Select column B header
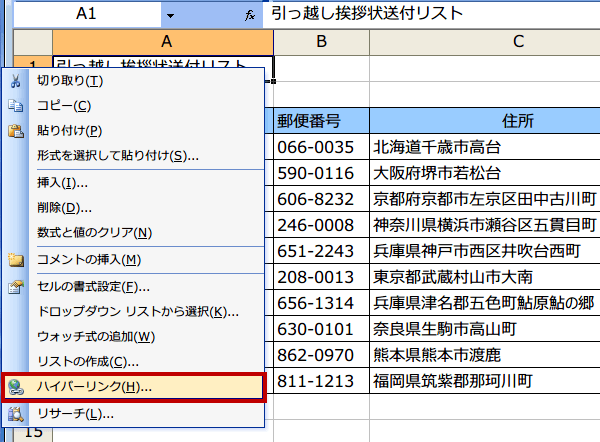The width and height of the screenshot is (600, 442). tap(321, 42)
